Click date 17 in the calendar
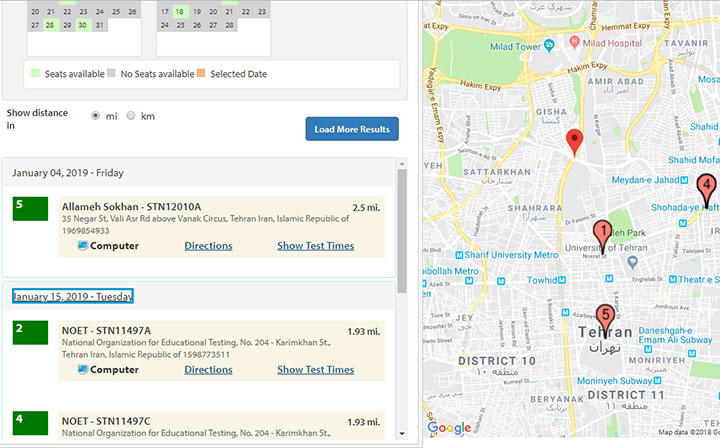Screen dimensions: 720x448 click(x=164, y=12)
